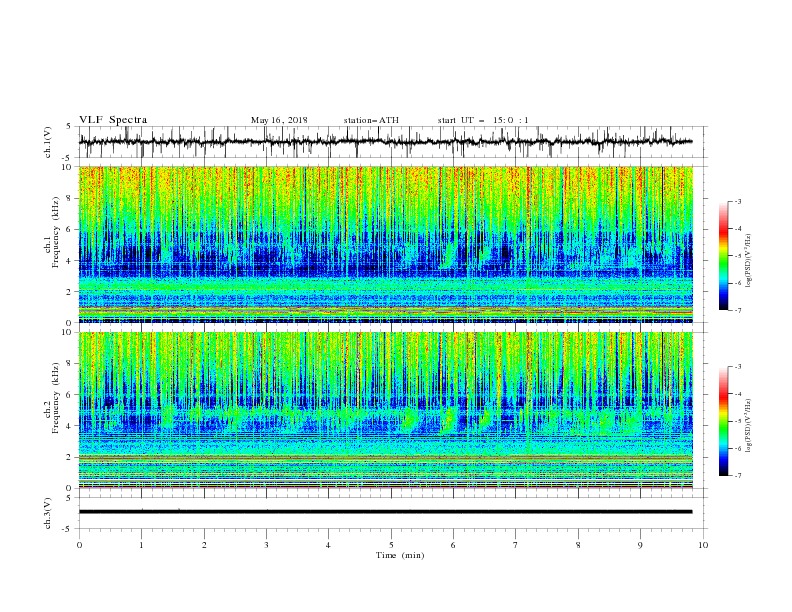Click the "station=ATH" header text

pyautogui.click(x=371, y=120)
